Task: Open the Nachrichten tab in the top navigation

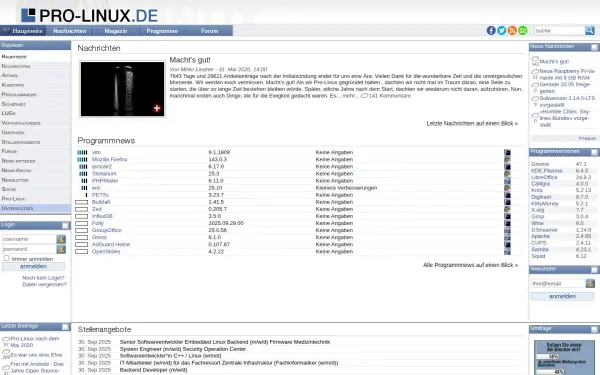Action: tap(70, 31)
